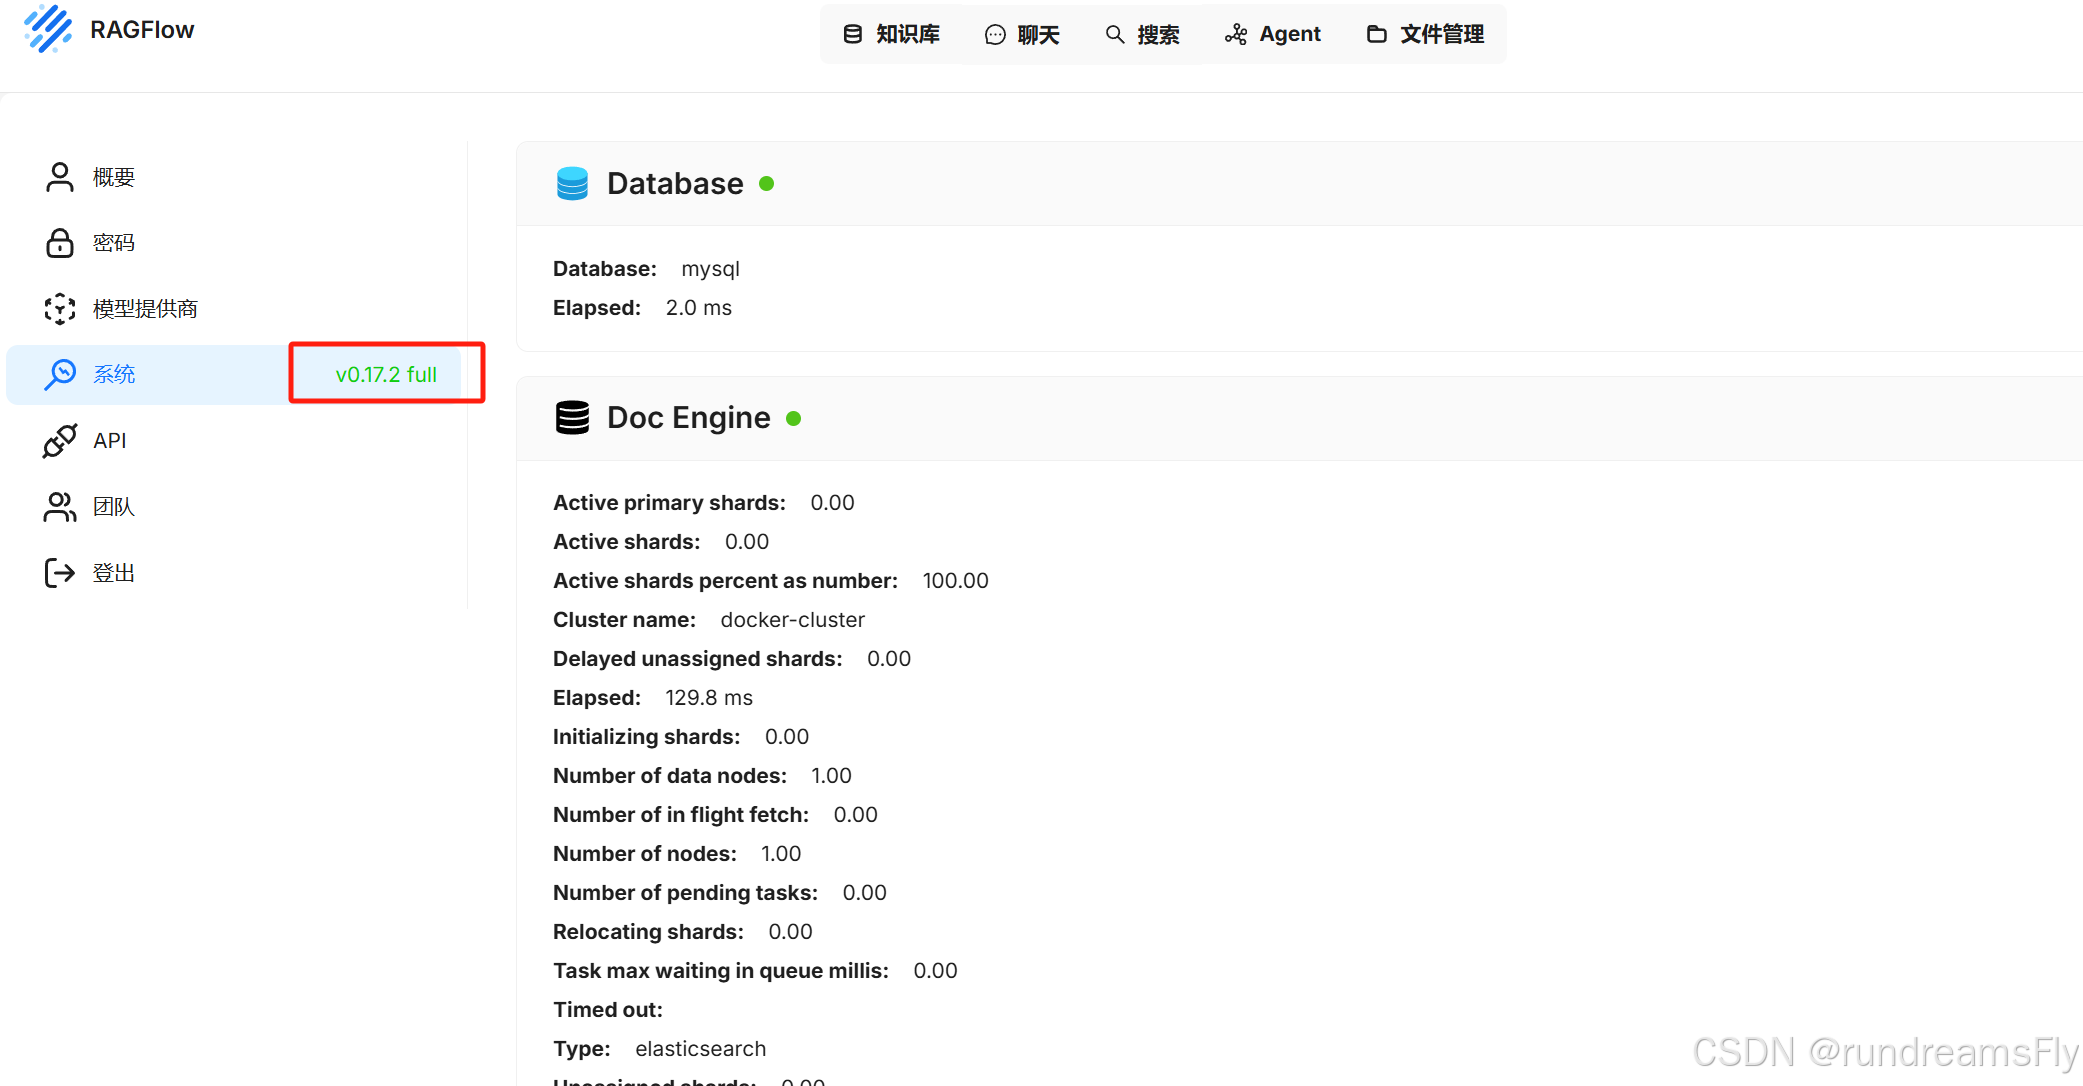
Task: Click the 密码 lock icon
Action: (x=60, y=243)
